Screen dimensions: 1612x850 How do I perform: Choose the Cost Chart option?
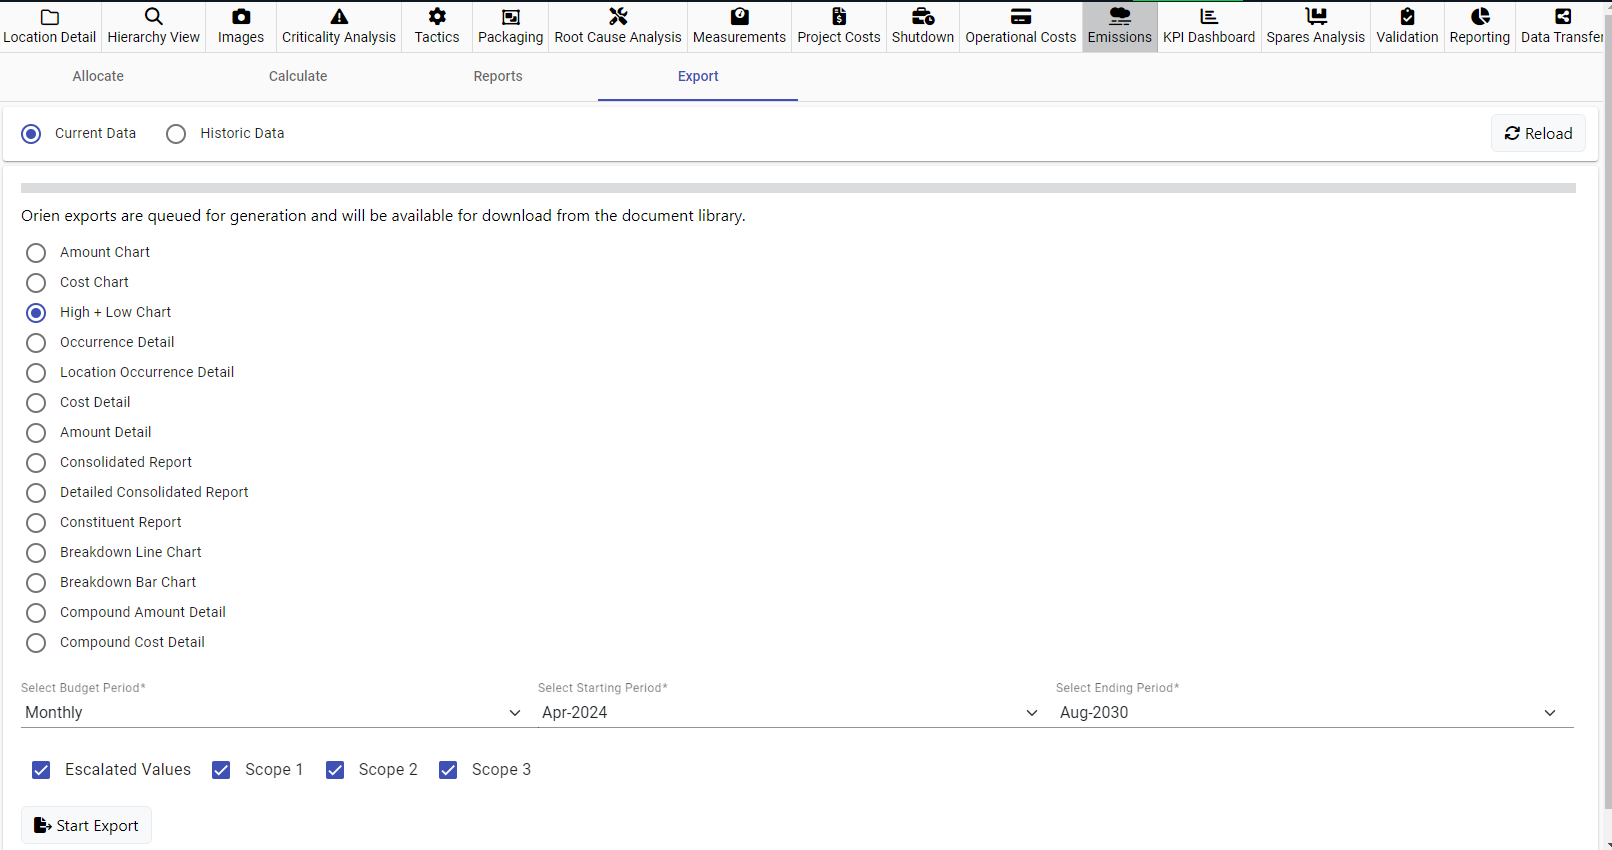point(36,283)
